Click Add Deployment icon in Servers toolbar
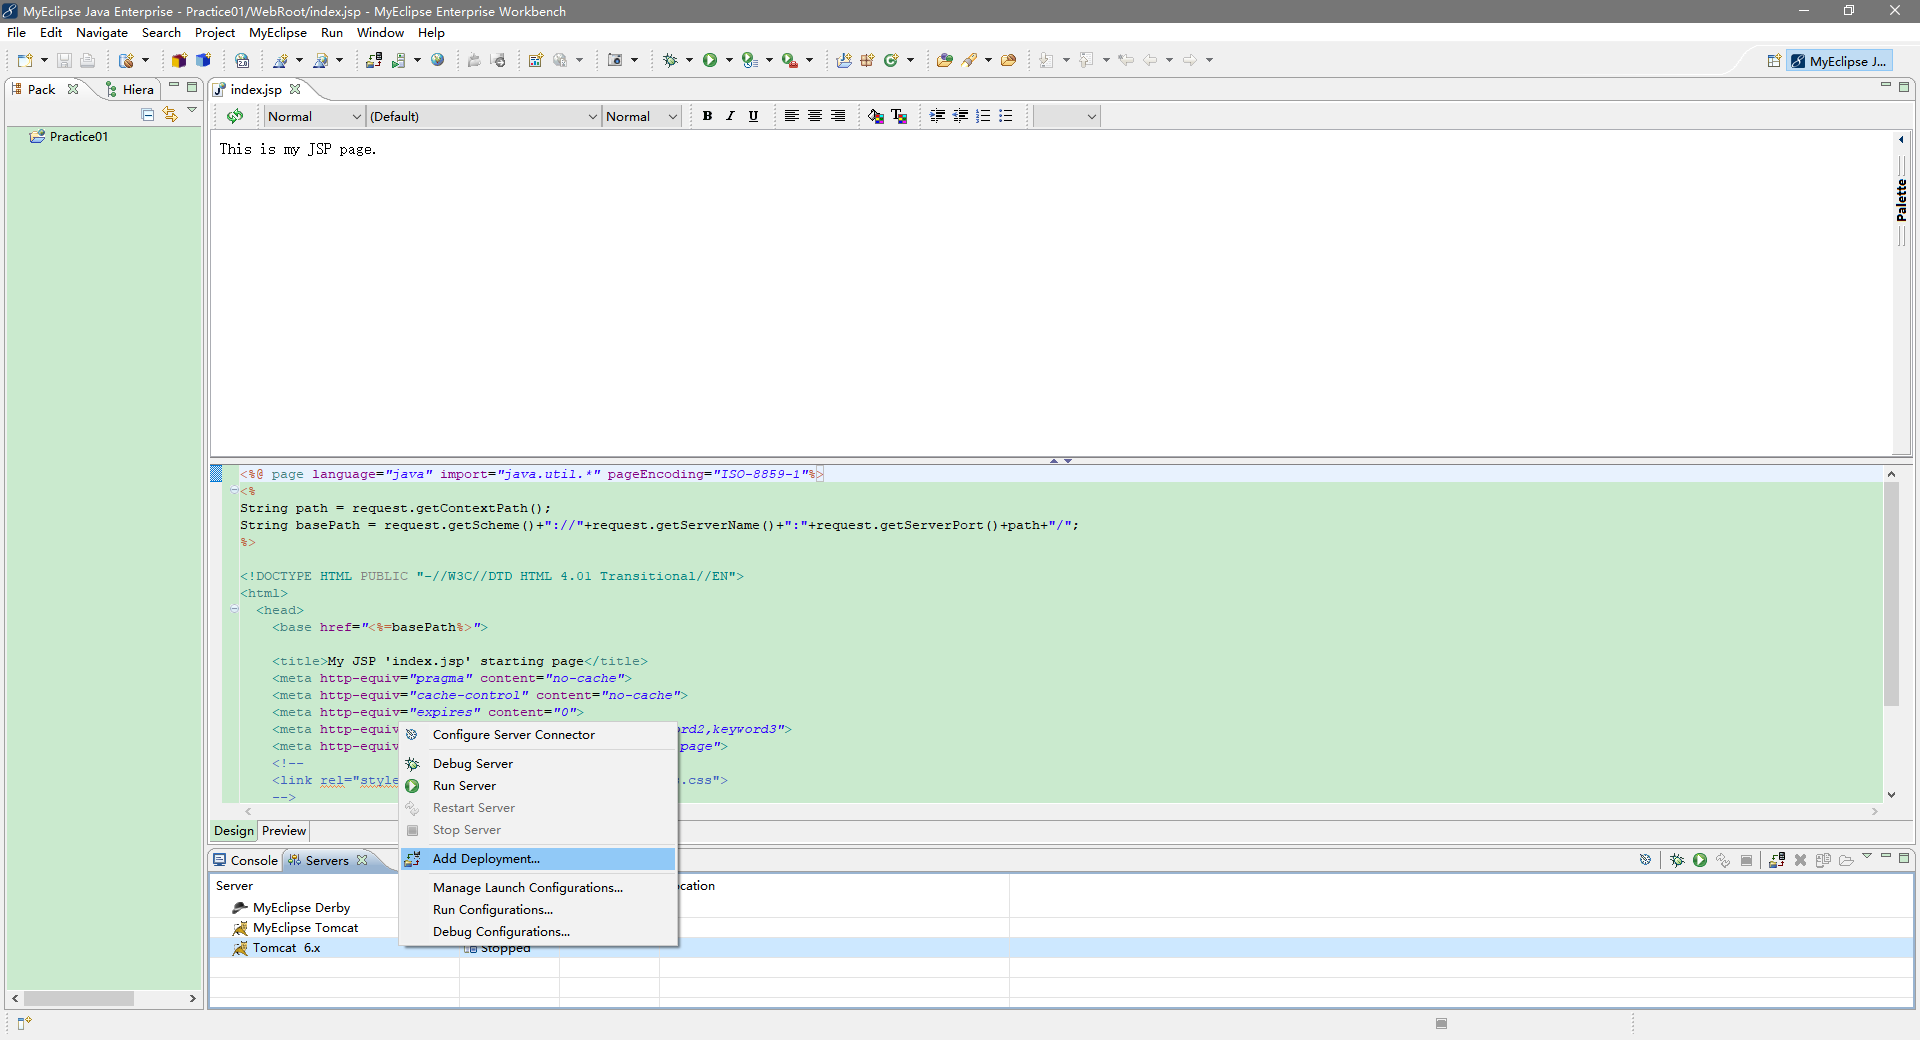This screenshot has width=1920, height=1040. click(1777, 860)
